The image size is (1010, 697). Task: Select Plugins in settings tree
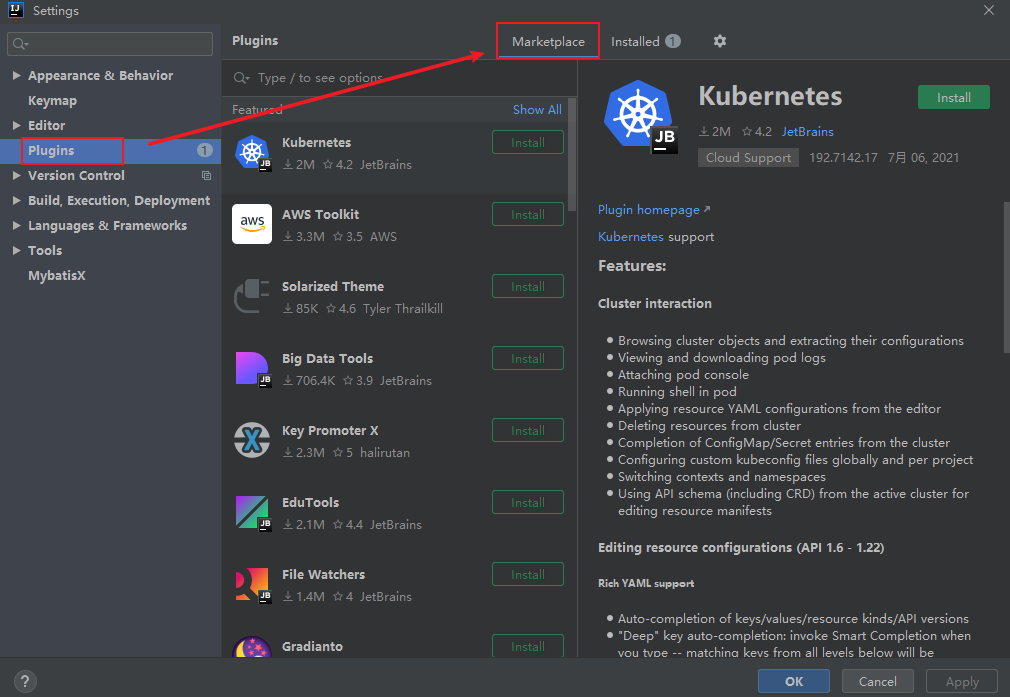(51, 150)
